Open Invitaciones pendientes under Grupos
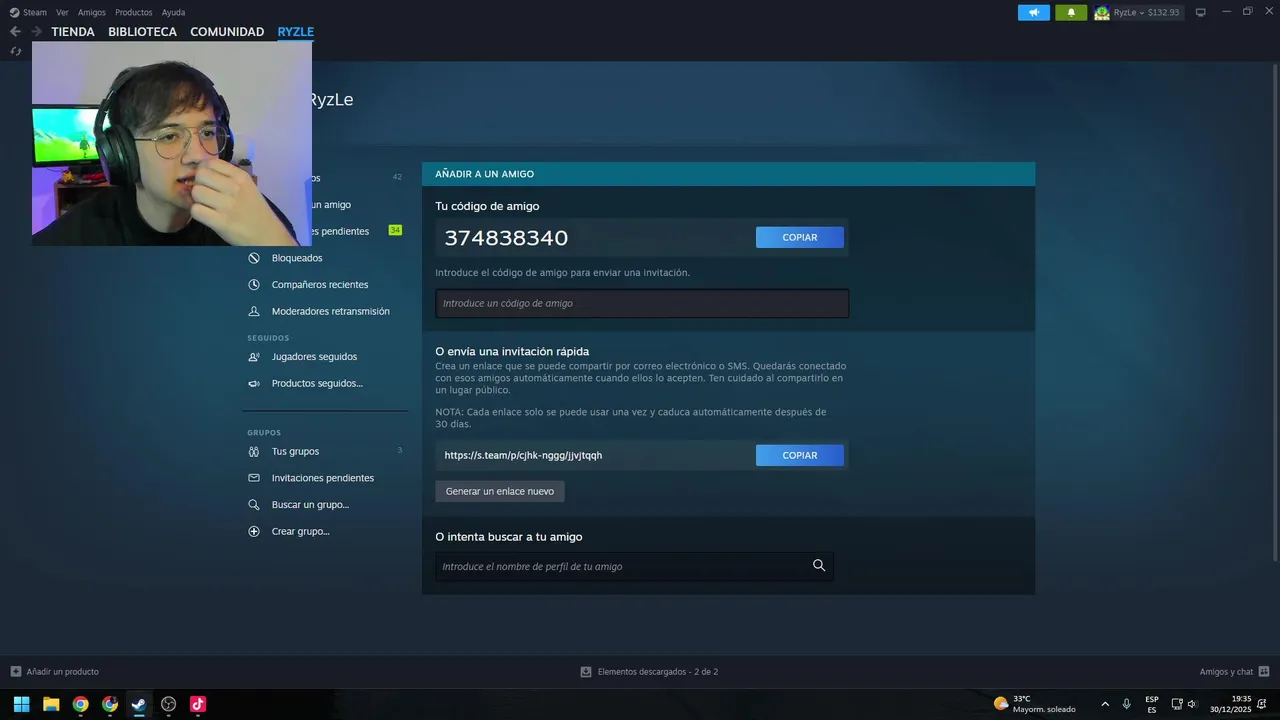The width and height of the screenshot is (1280, 720). pyautogui.click(x=325, y=478)
